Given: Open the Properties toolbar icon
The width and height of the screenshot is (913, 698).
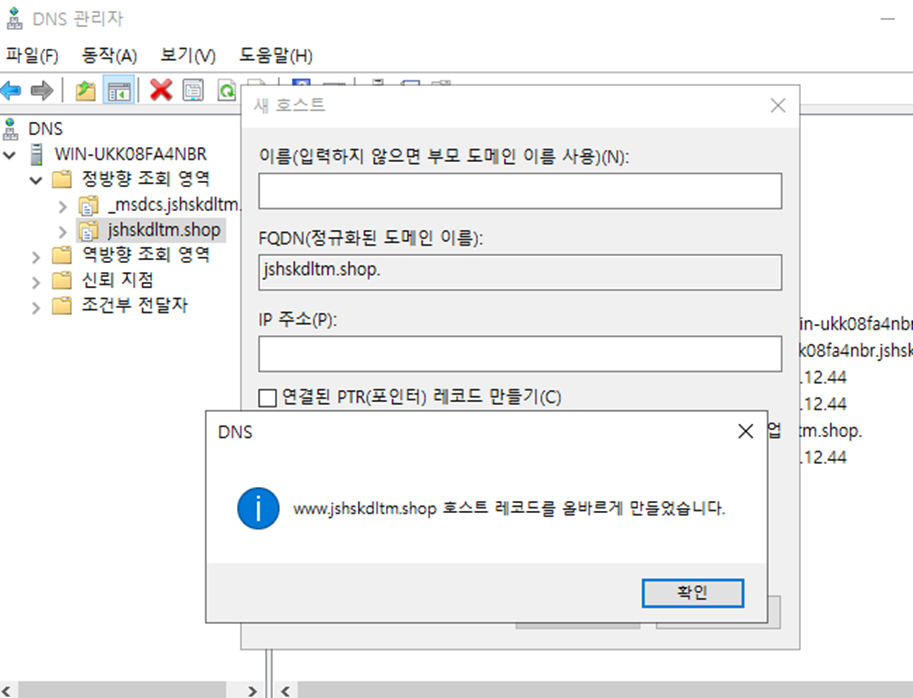Looking at the screenshot, I should [193, 91].
